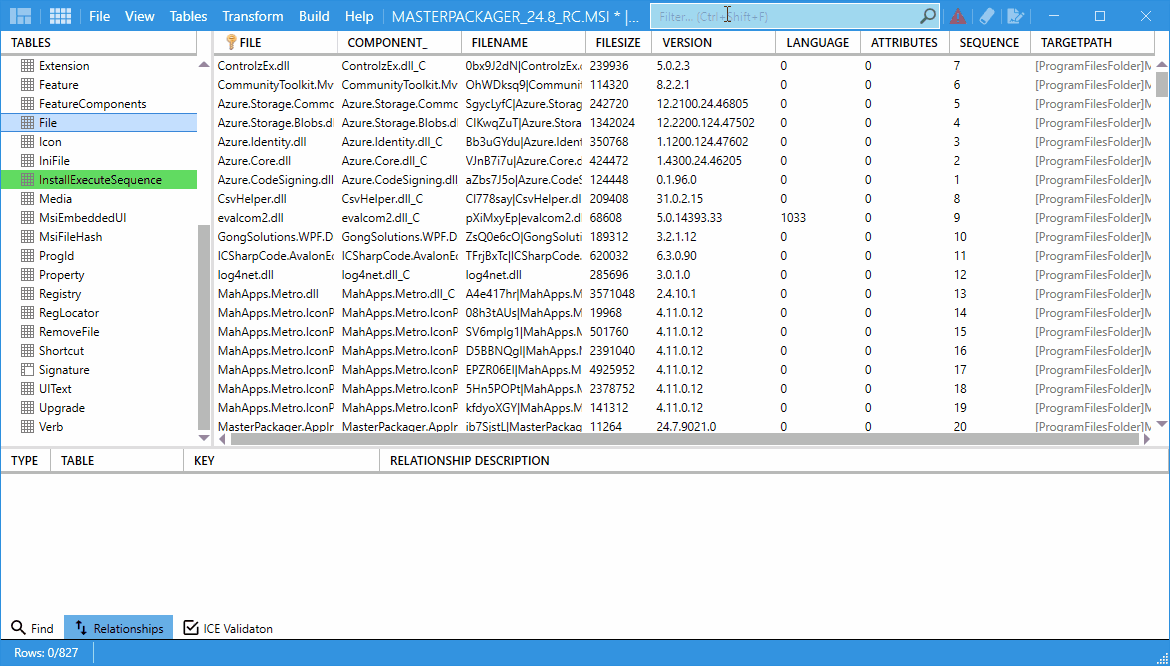Click the version cell 5.0.14393.33
Viewport: 1170px width, 666px height.
pos(713,218)
